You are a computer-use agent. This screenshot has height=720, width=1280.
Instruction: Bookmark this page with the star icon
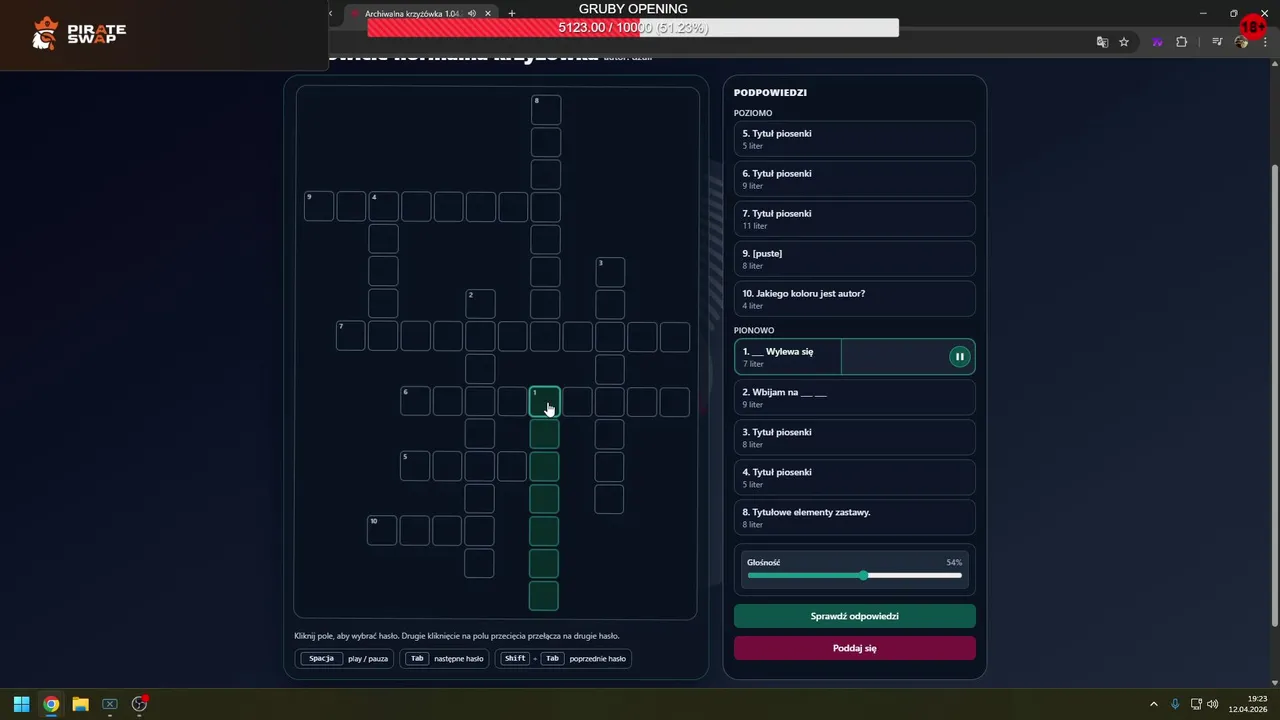click(x=1124, y=42)
